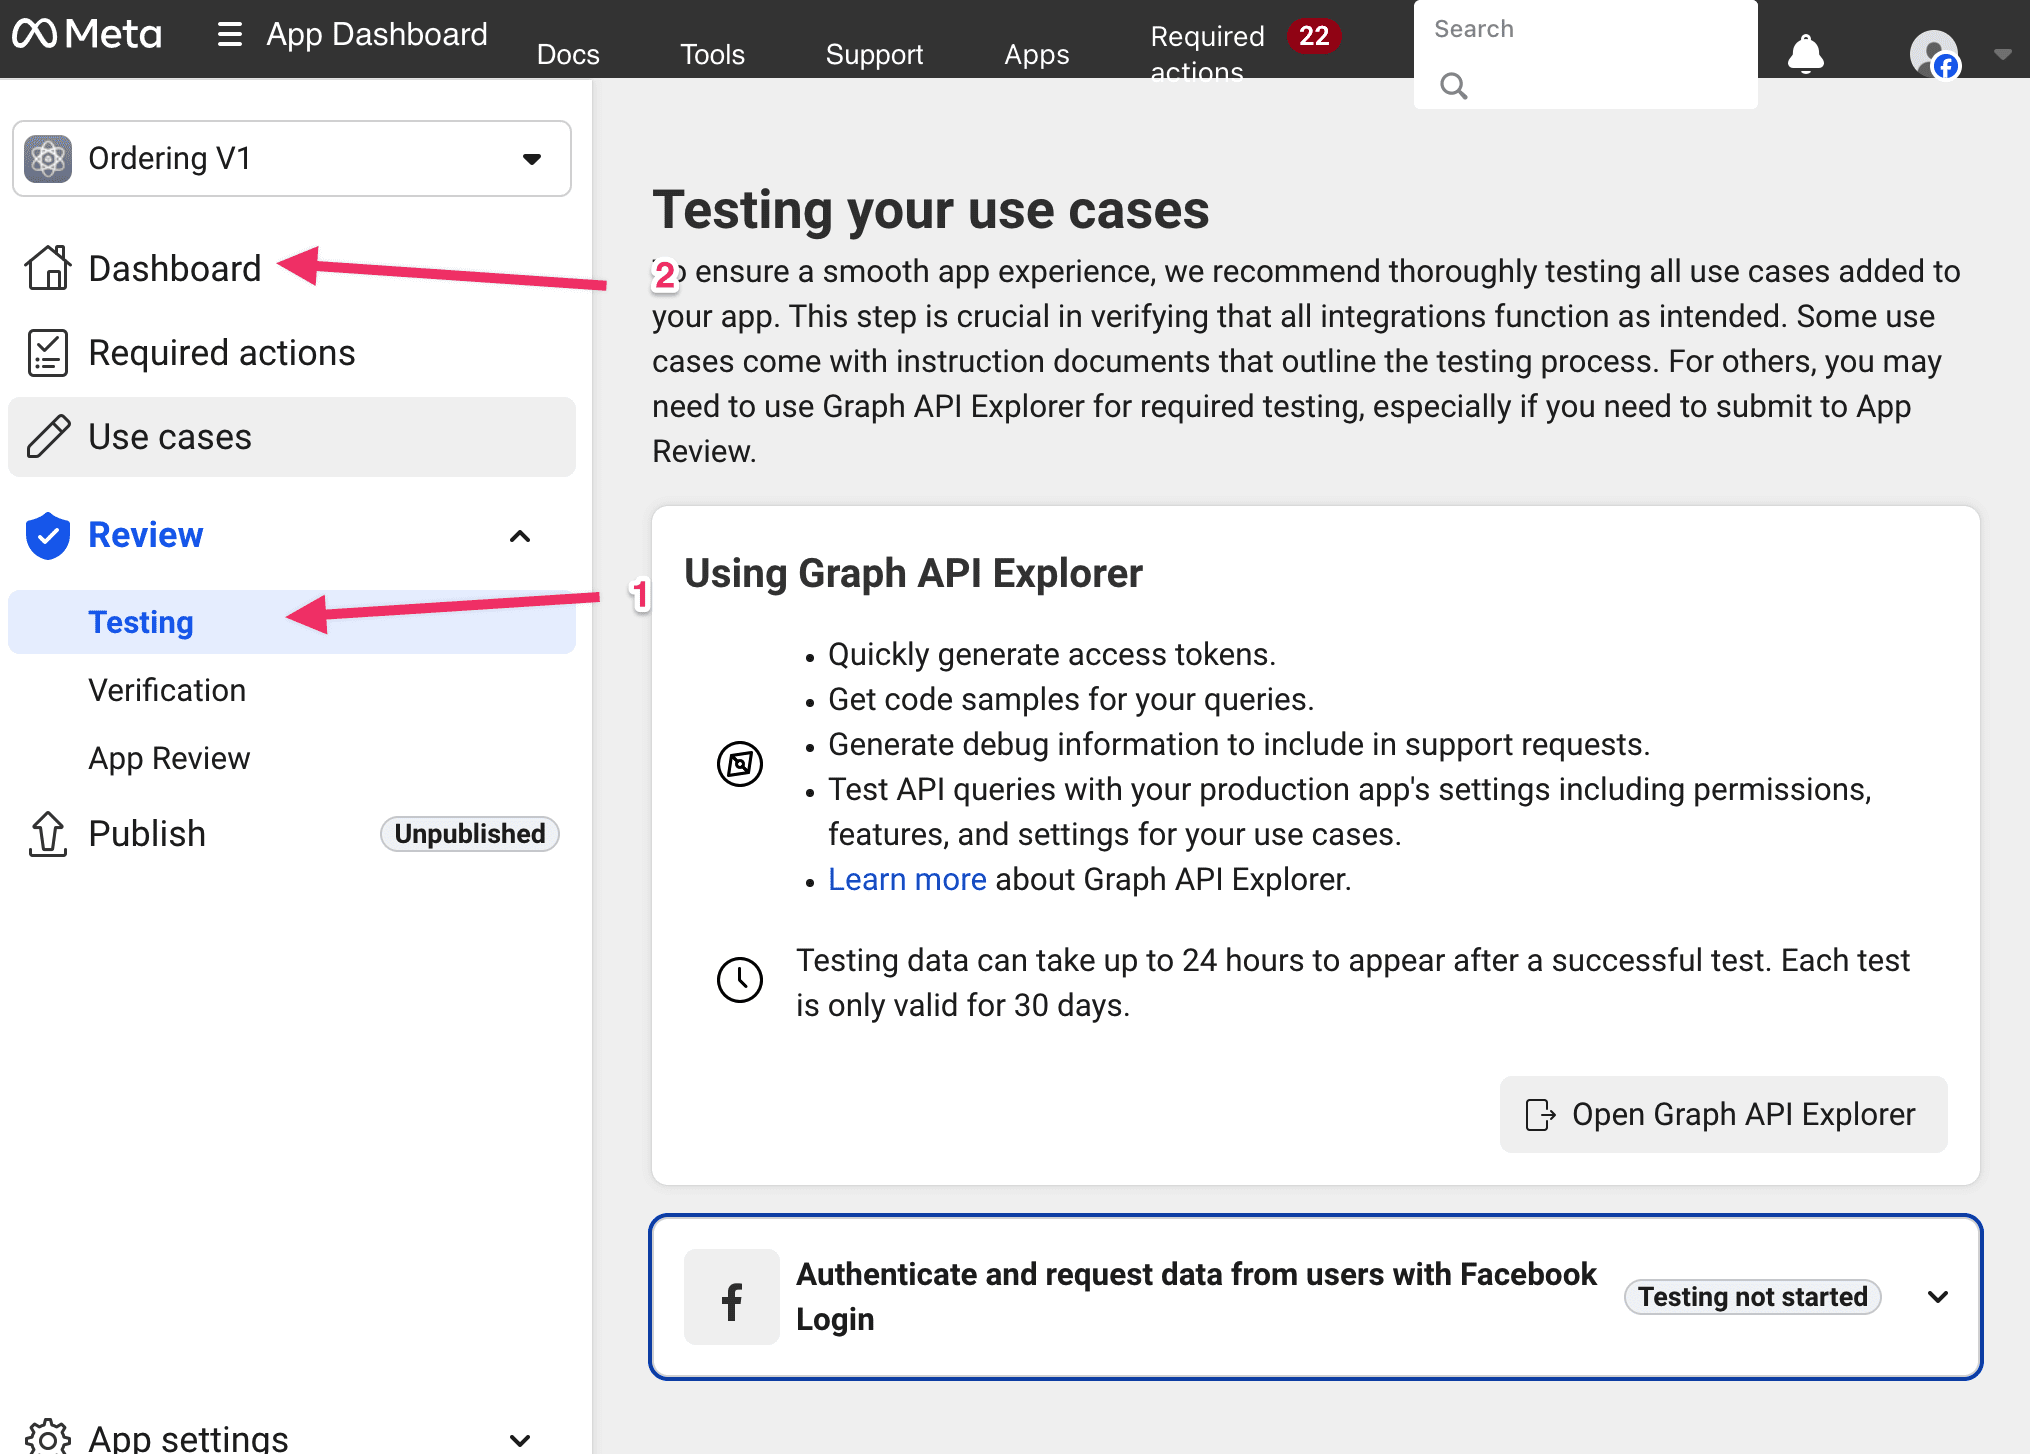
Task: Click the search magnifier icon
Action: tap(1454, 86)
